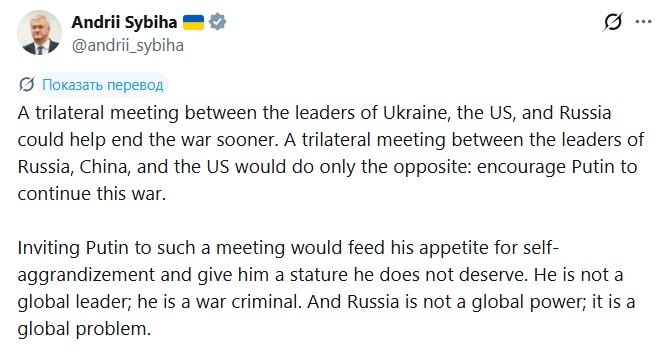Click the word 'Ukraine,' in the first line
The image size is (665, 360).
(x=417, y=113)
